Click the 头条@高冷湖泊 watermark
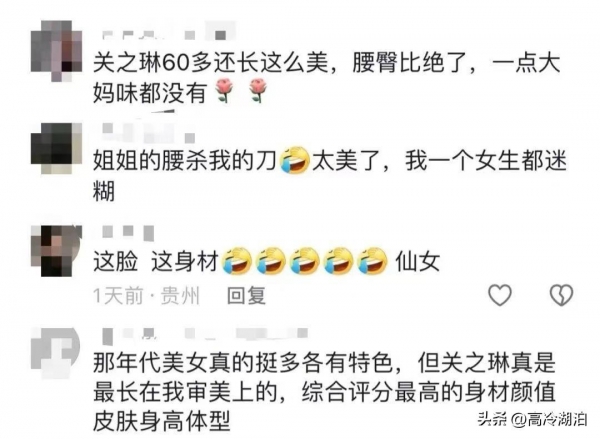Screen dimensions: 600x439 (x=532, y=419)
